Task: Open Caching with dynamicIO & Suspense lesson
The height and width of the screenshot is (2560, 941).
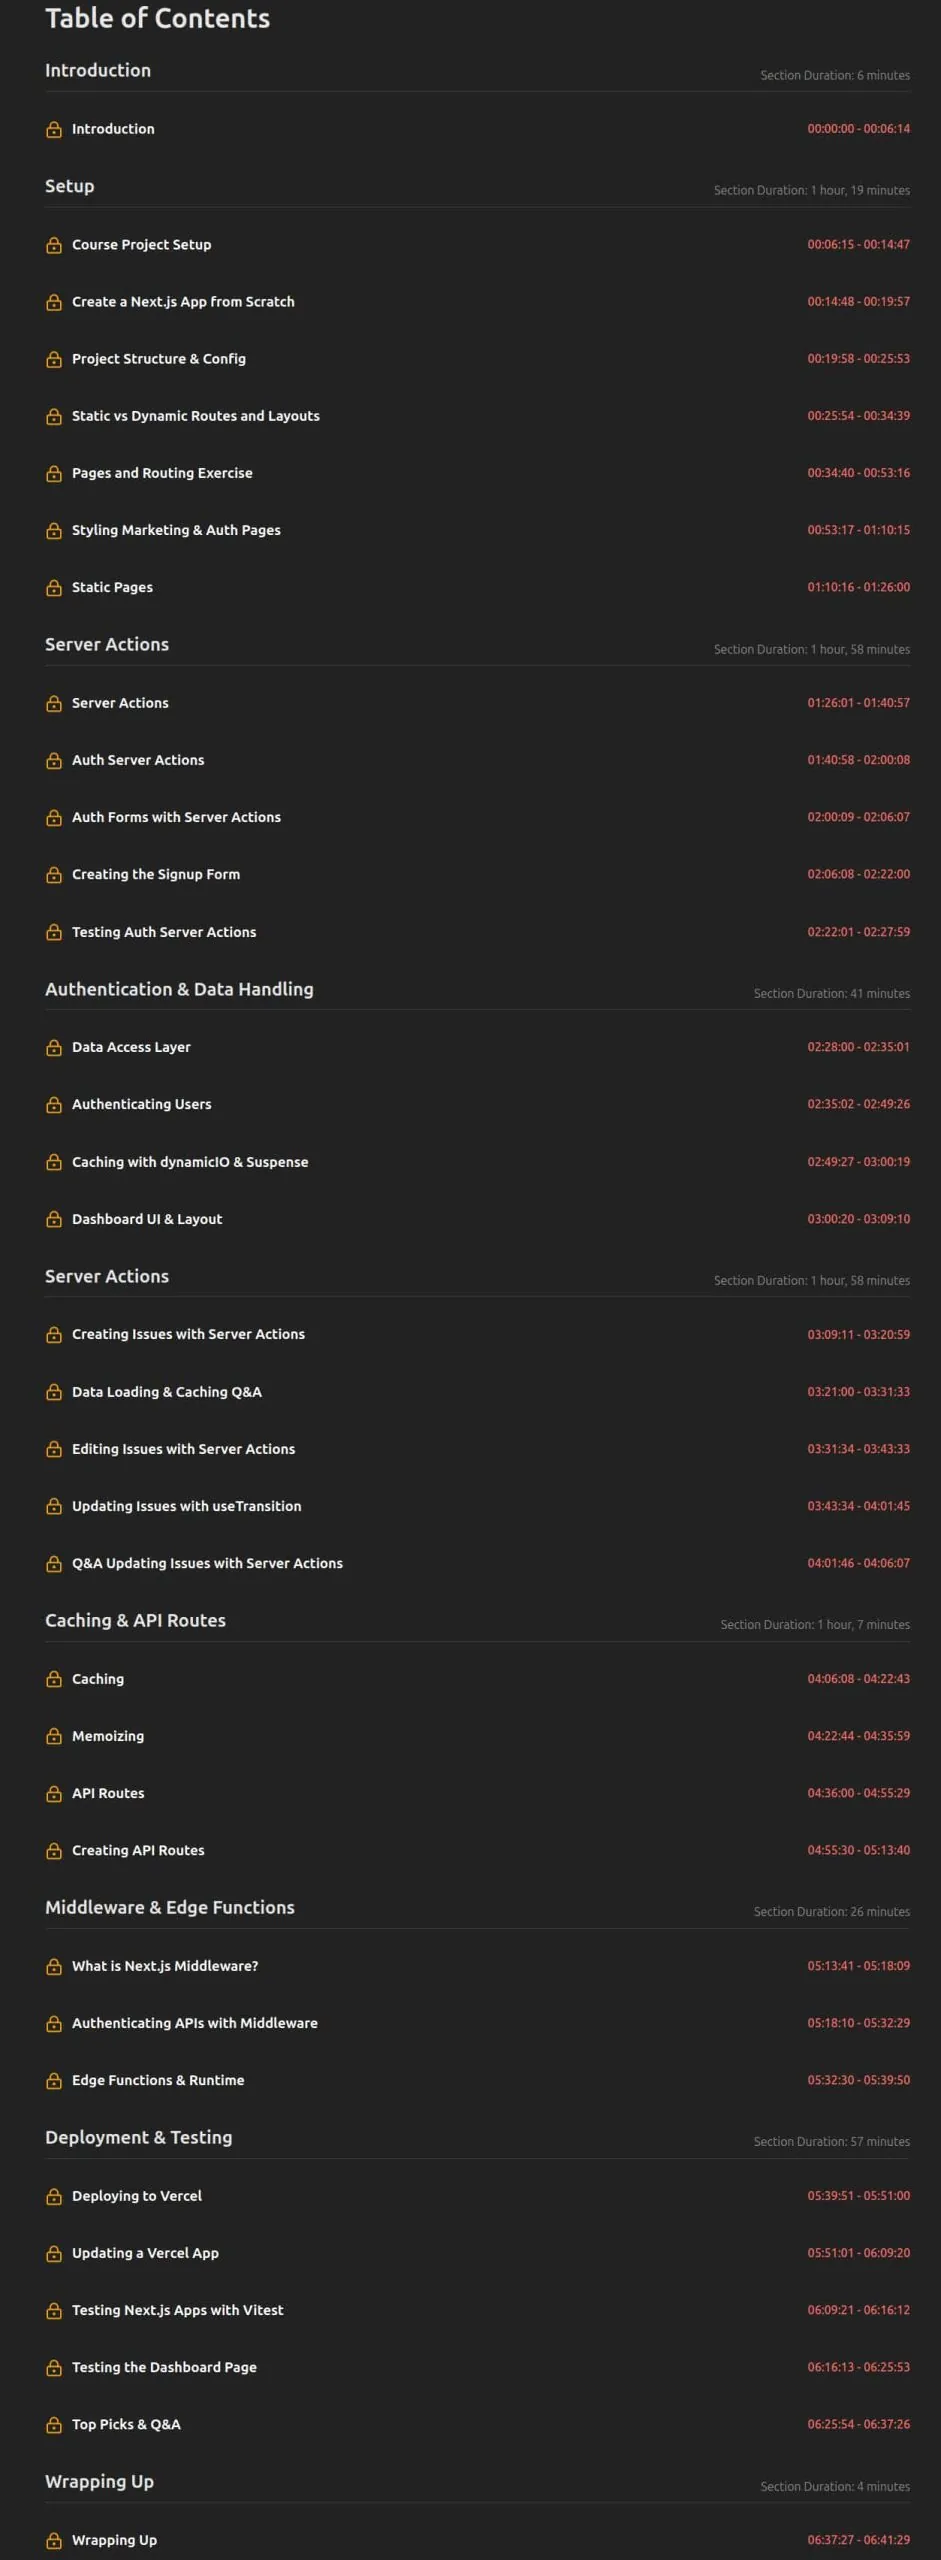Action: [x=190, y=1162]
